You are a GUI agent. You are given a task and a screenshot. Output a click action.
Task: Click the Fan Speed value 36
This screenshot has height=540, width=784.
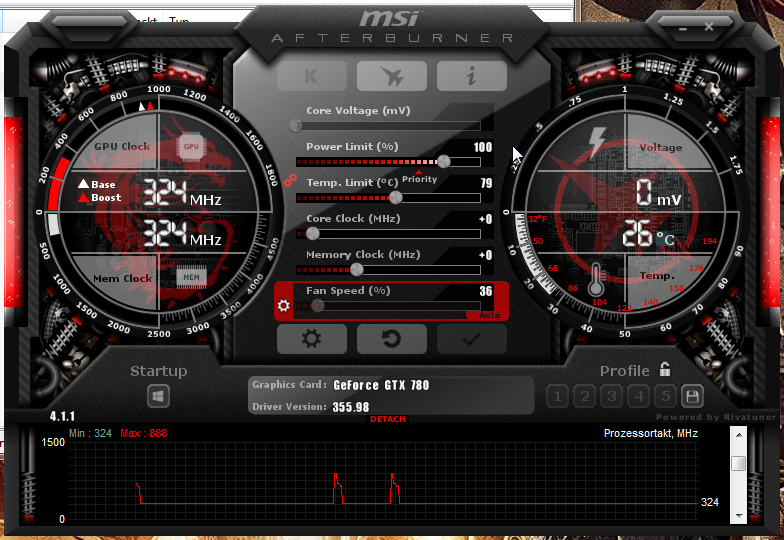pyautogui.click(x=486, y=291)
